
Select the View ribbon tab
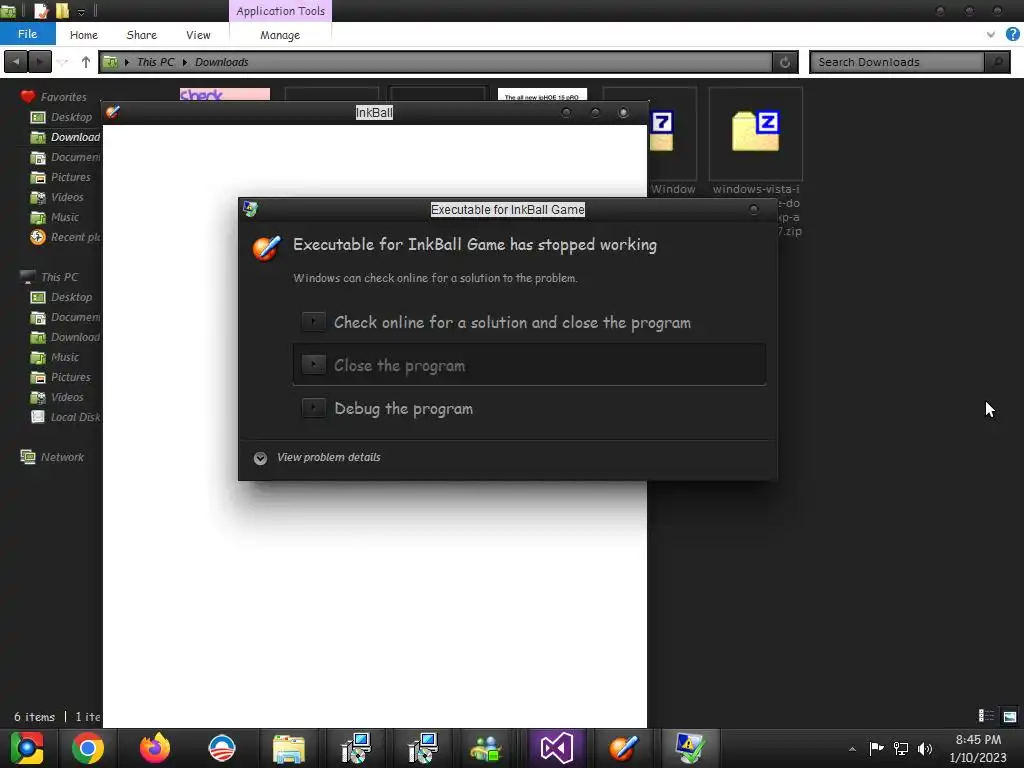click(x=198, y=35)
